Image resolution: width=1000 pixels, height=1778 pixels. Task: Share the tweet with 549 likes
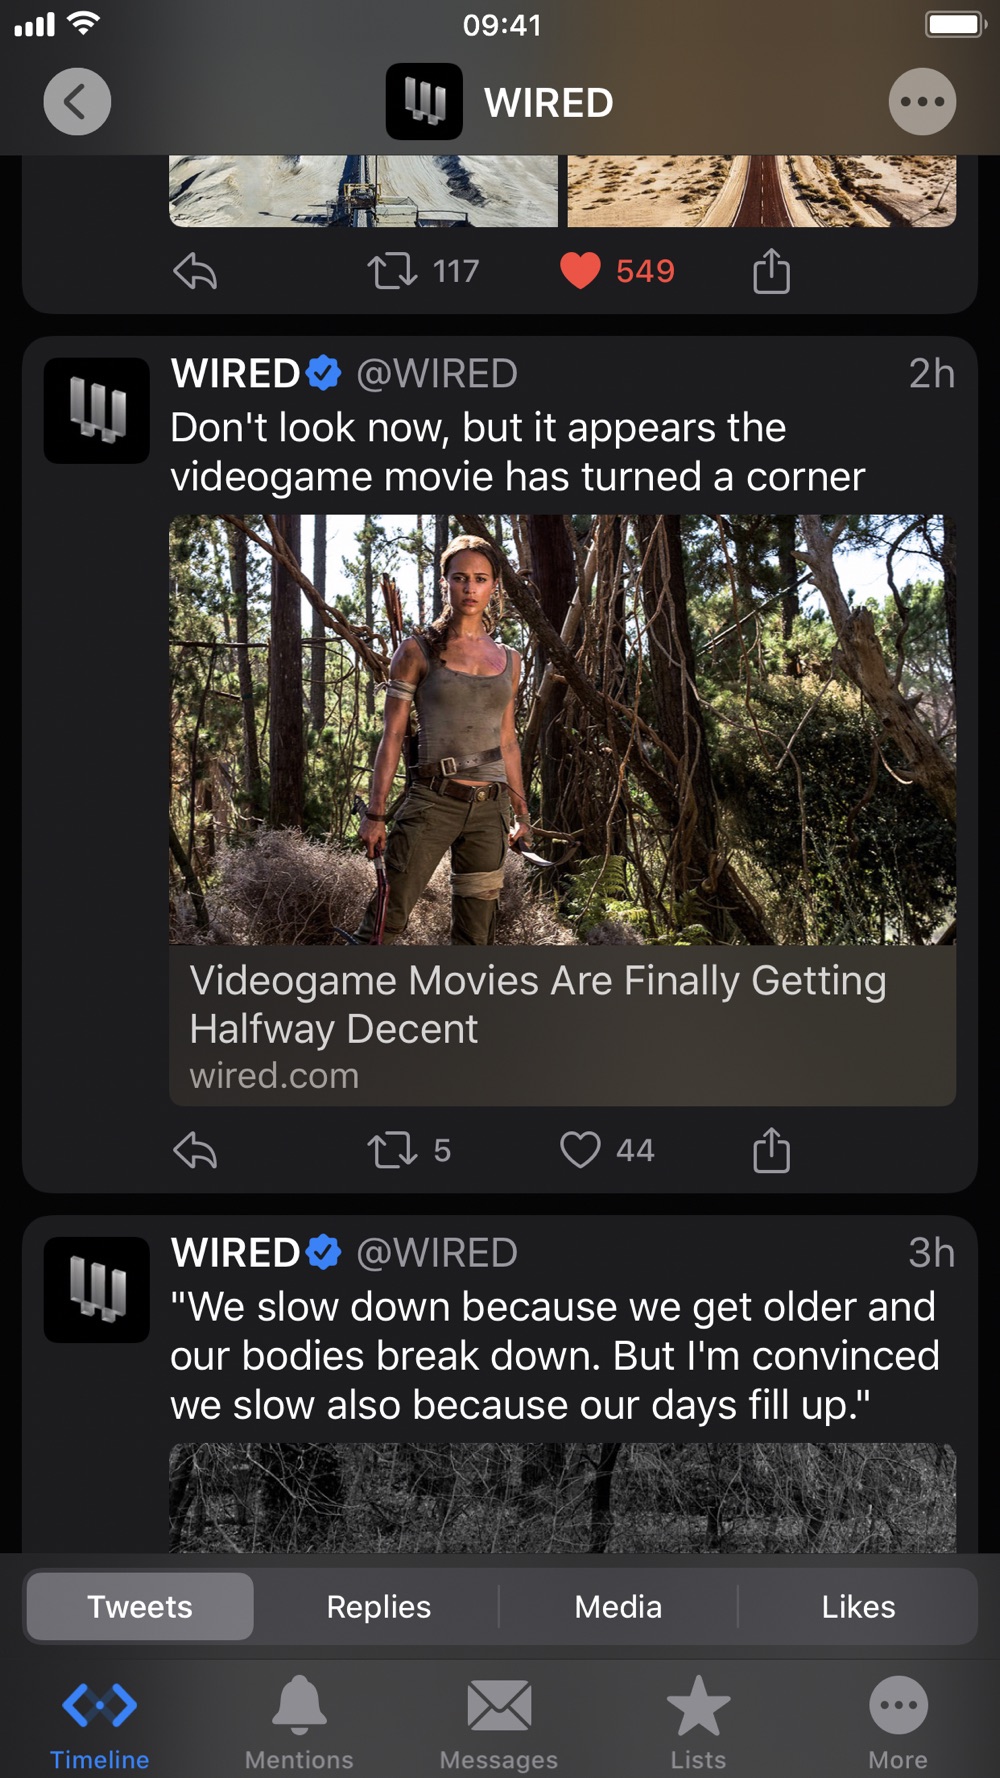771,270
